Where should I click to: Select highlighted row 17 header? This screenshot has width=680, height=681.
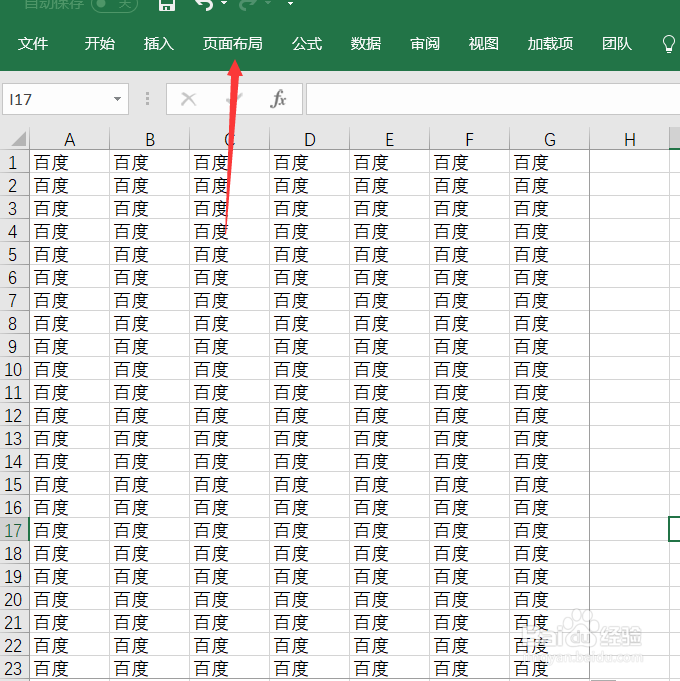[x=14, y=531]
